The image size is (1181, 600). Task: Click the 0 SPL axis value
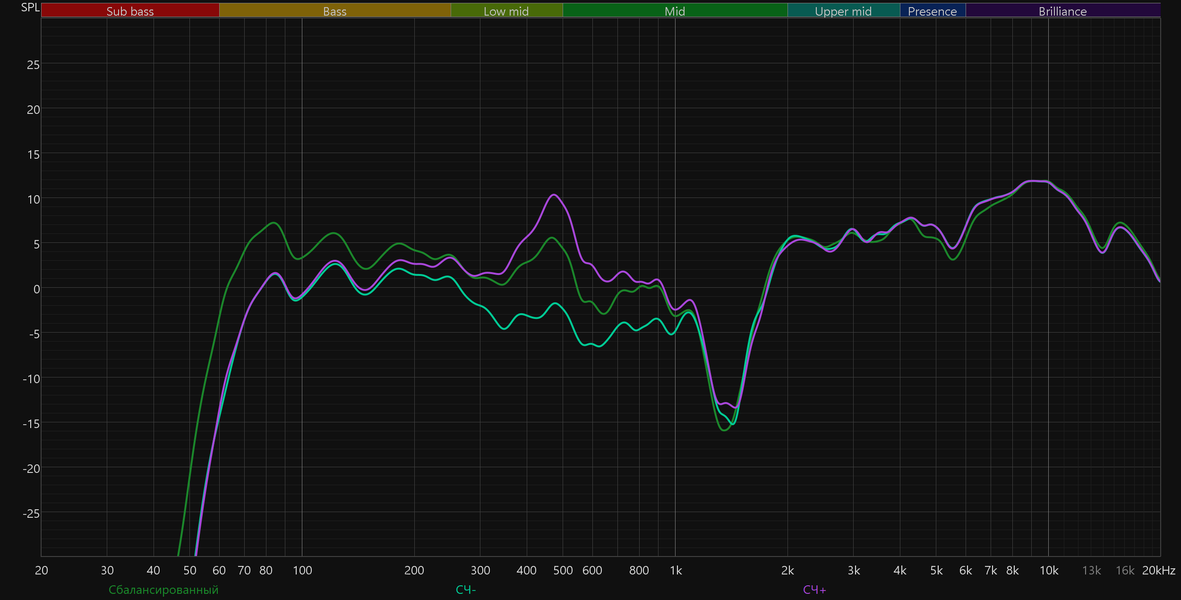pos(36,289)
